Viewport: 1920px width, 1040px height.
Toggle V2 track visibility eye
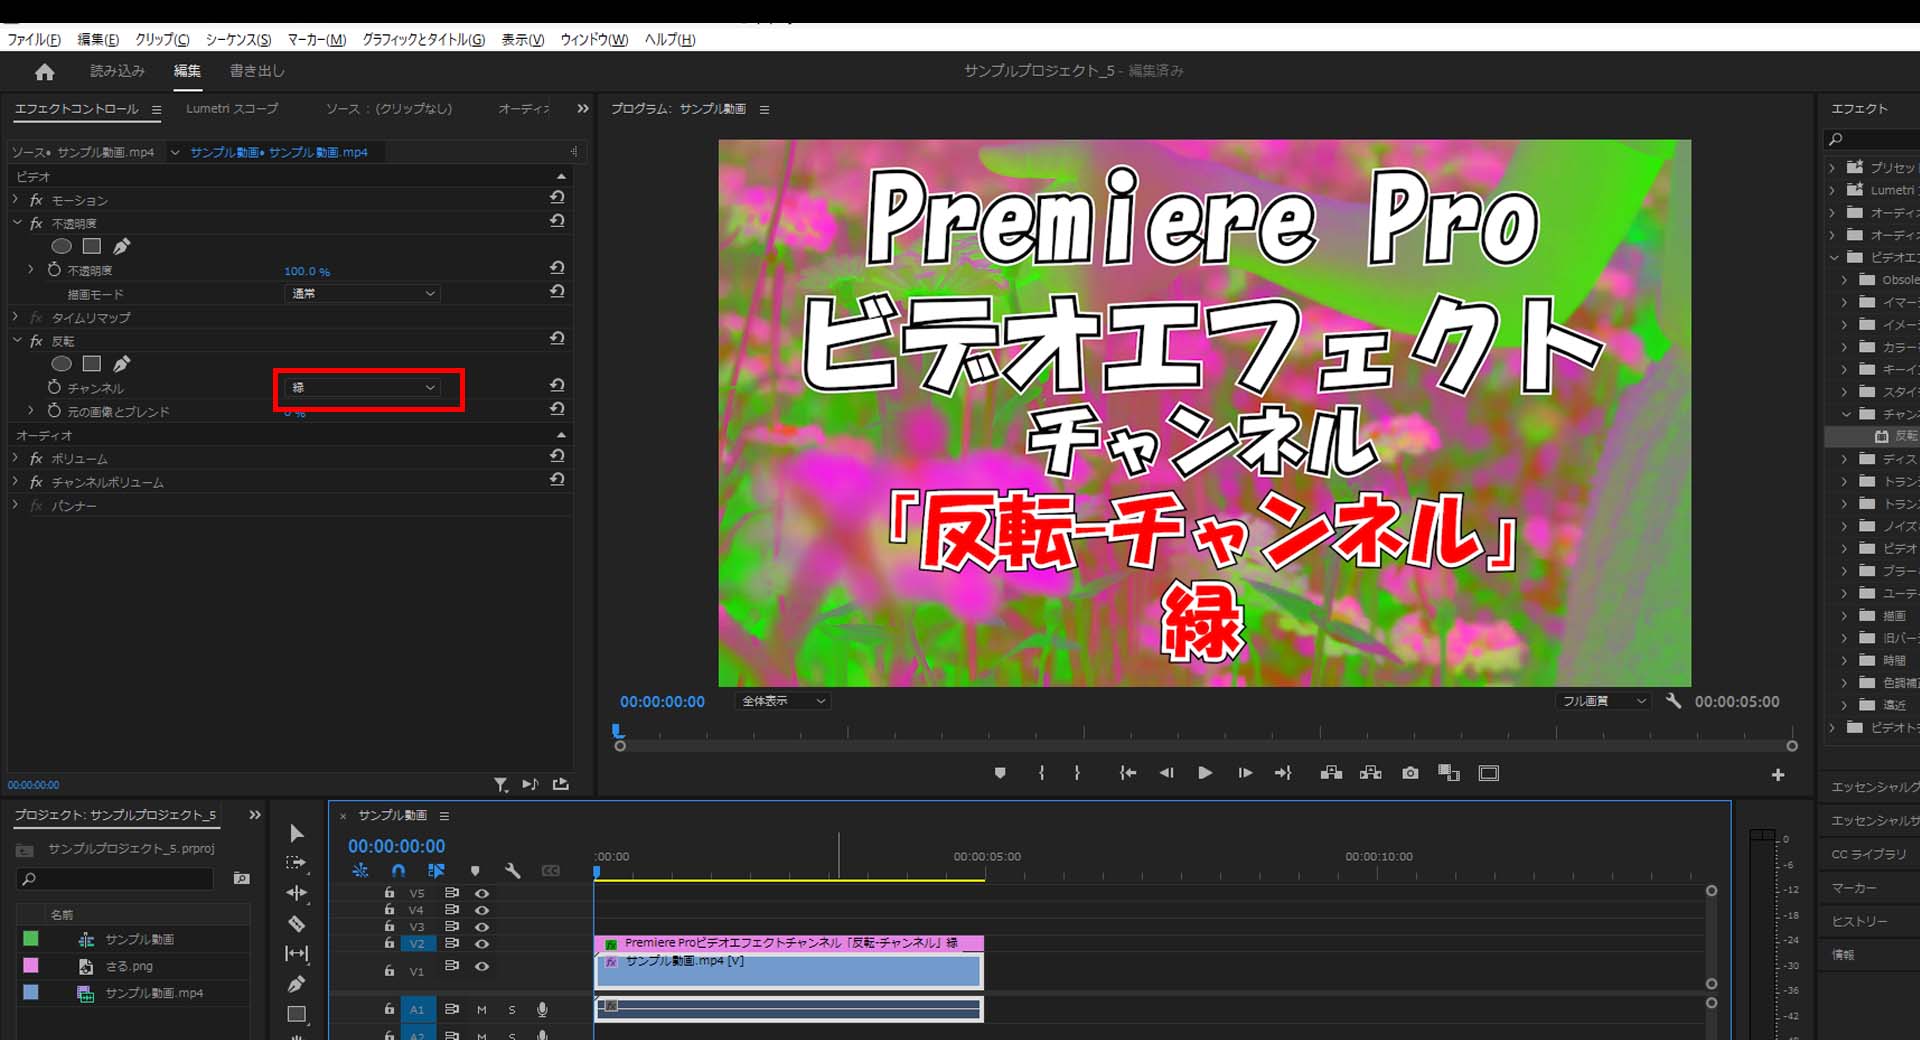[482, 943]
